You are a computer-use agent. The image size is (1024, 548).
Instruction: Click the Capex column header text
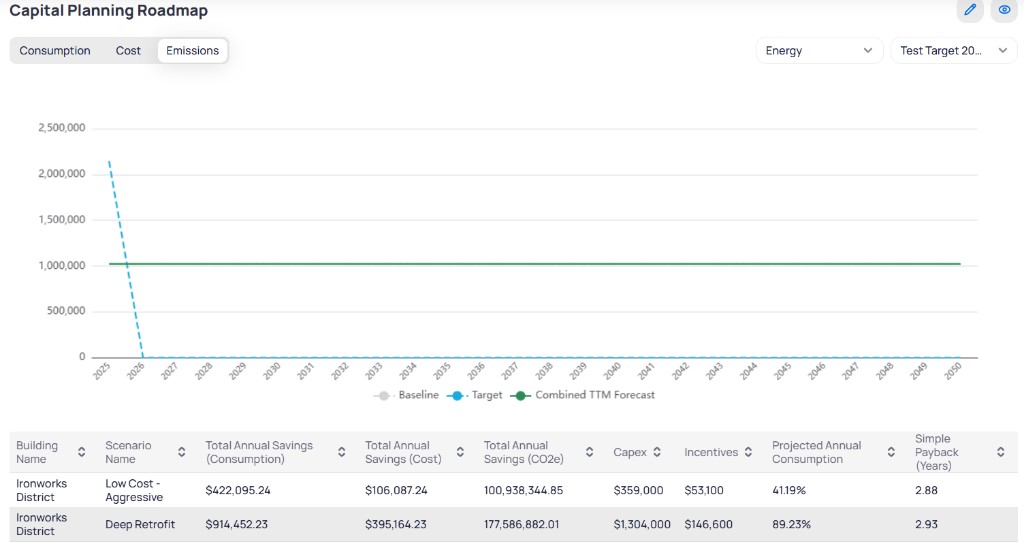[x=630, y=452]
